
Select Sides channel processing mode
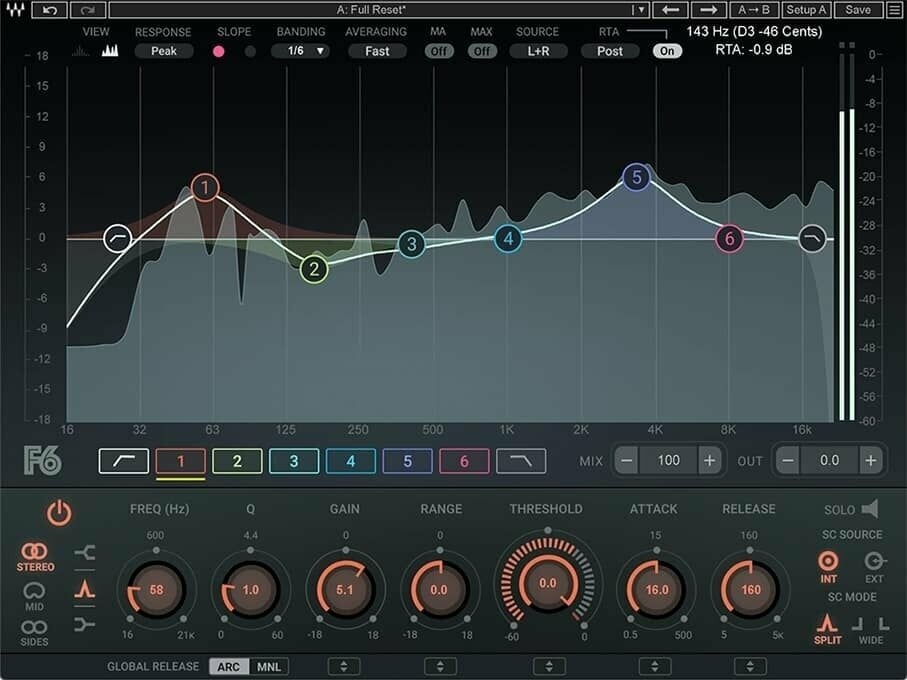(33, 625)
